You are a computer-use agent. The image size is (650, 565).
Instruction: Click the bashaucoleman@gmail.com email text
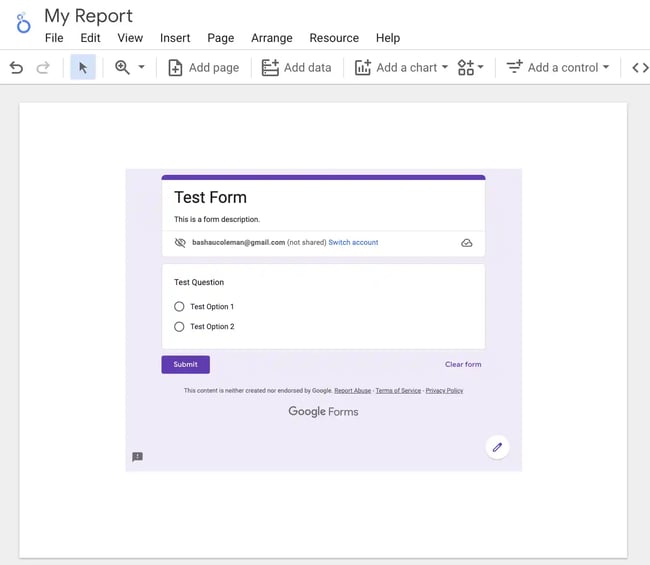[x=238, y=242]
